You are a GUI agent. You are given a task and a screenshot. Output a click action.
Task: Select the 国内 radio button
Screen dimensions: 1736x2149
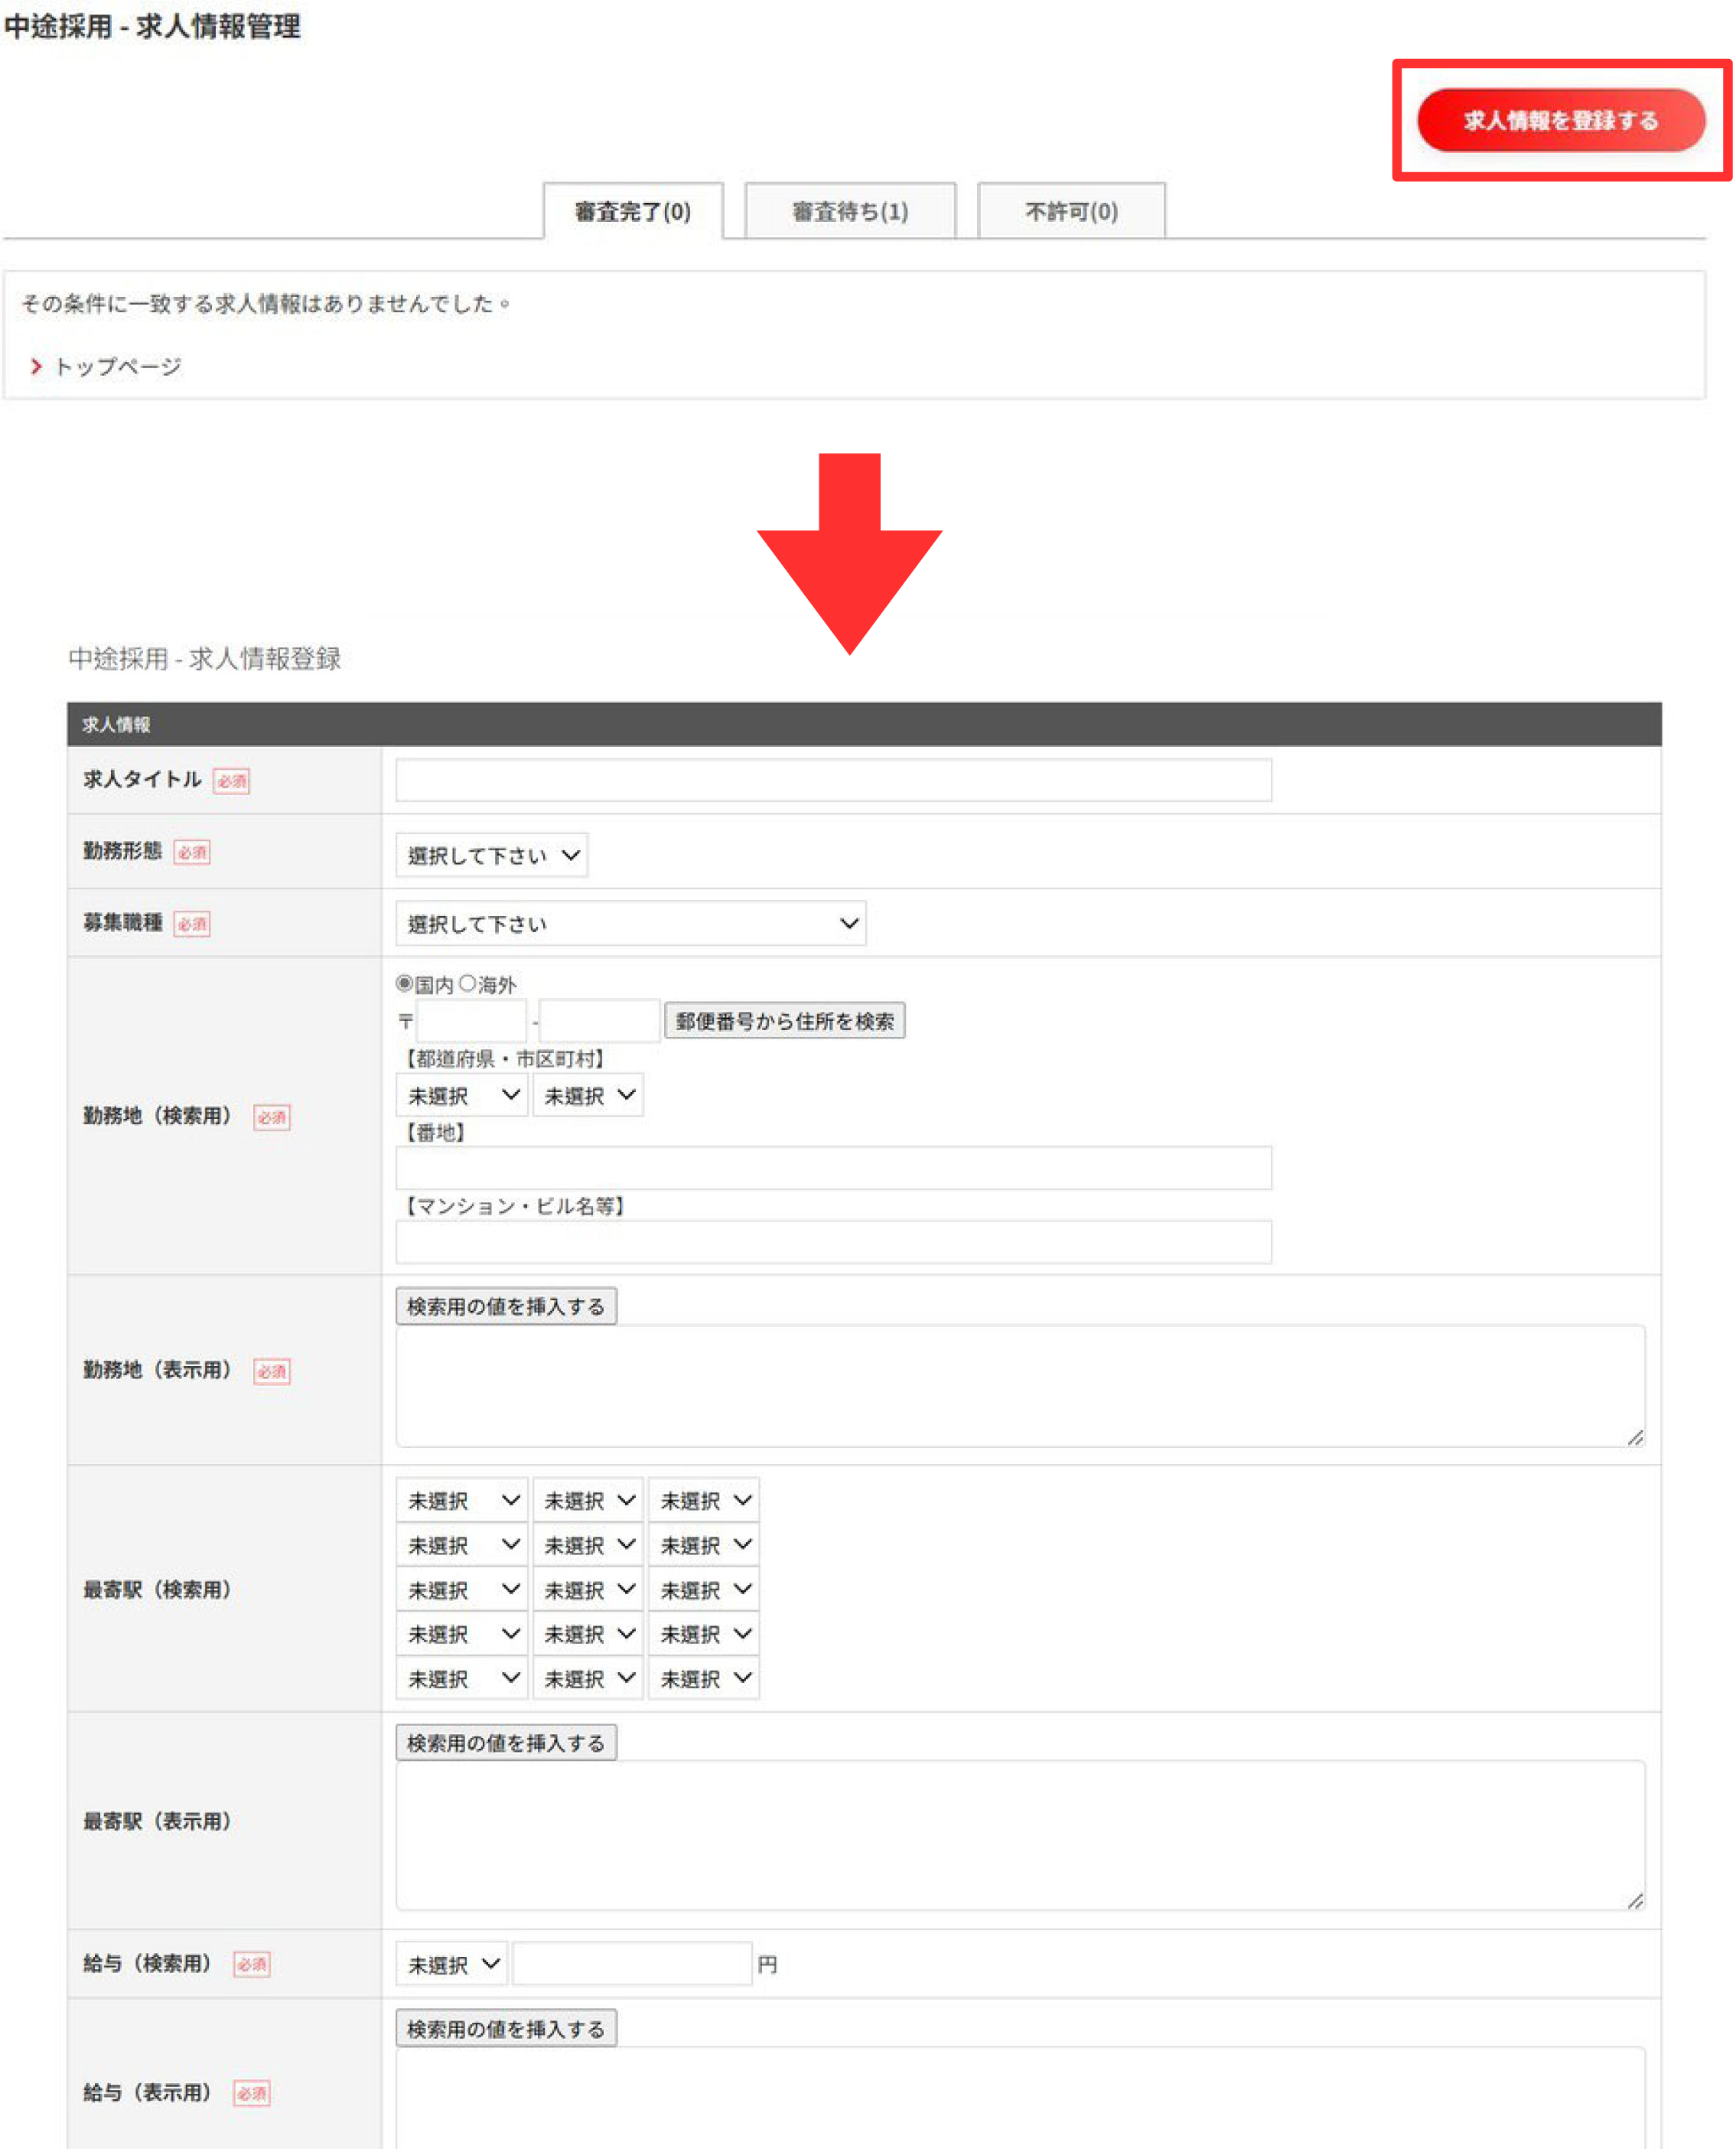tap(405, 985)
